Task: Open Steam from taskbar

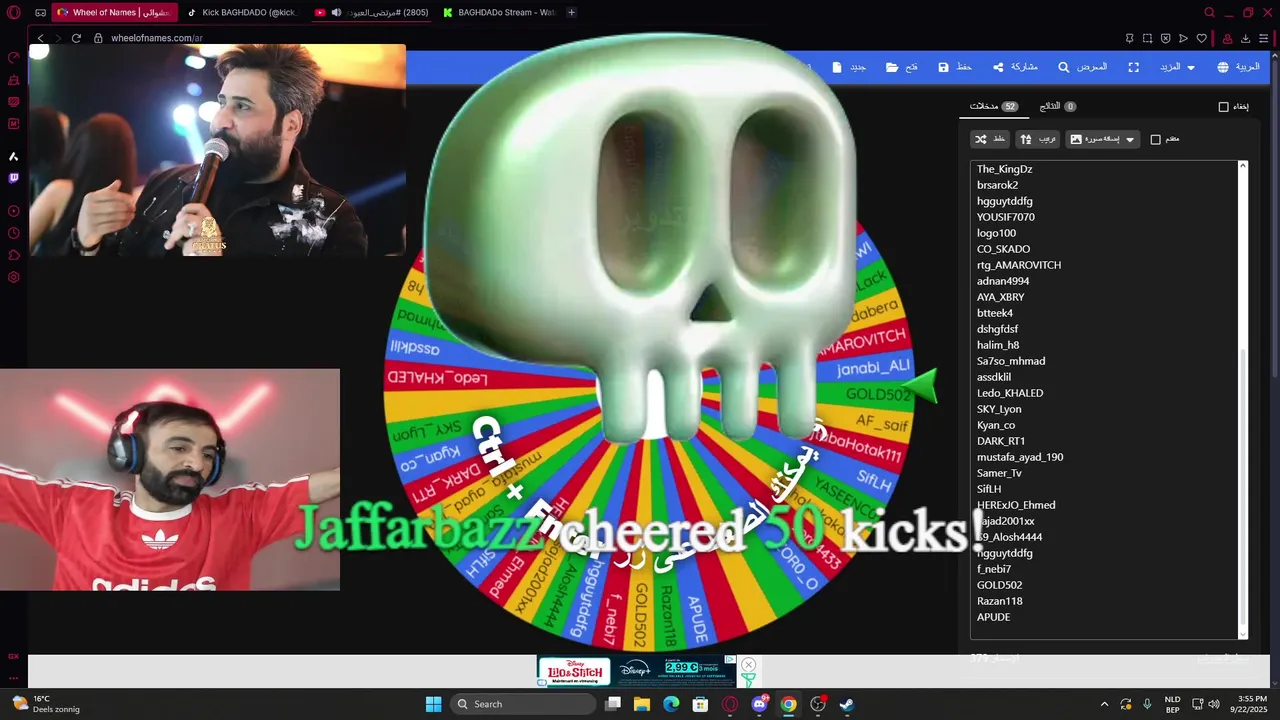Action: click(x=847, y=704)
